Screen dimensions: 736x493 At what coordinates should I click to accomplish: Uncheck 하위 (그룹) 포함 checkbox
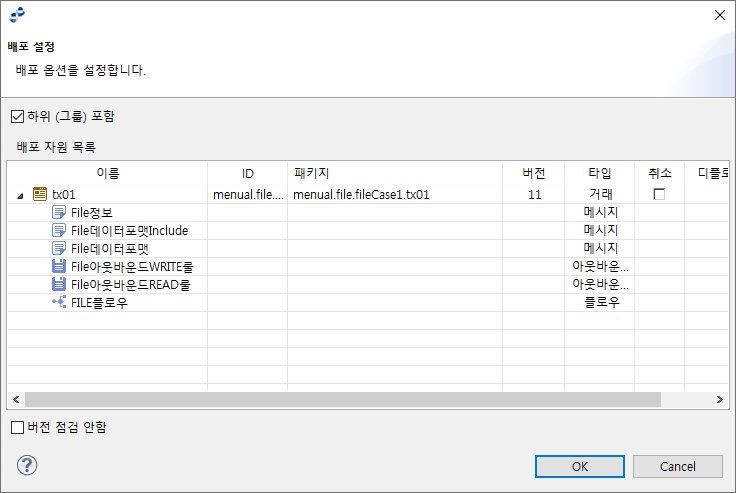[x=17, y=116]
